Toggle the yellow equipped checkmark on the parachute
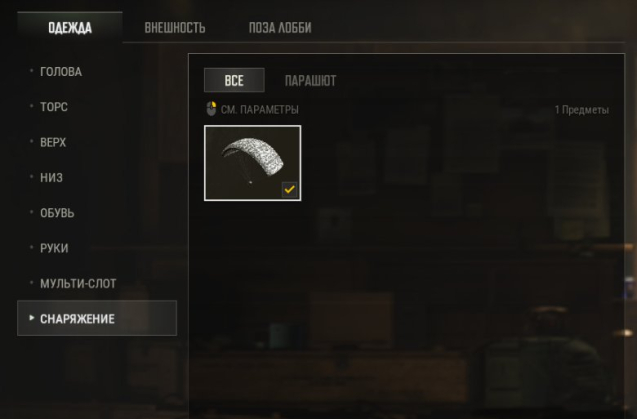The width and height of the screenshot is (637, 419). pos(289,189)
